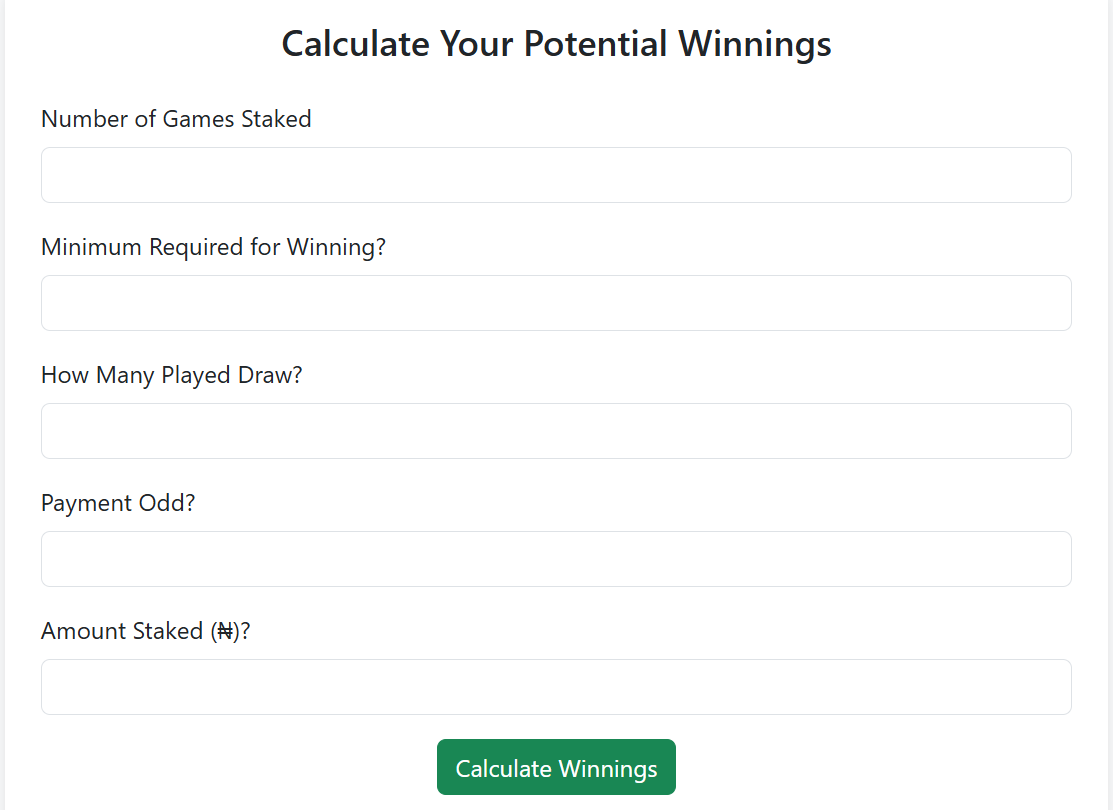Click the word 'Winnings' in the page title

[755, 45]
